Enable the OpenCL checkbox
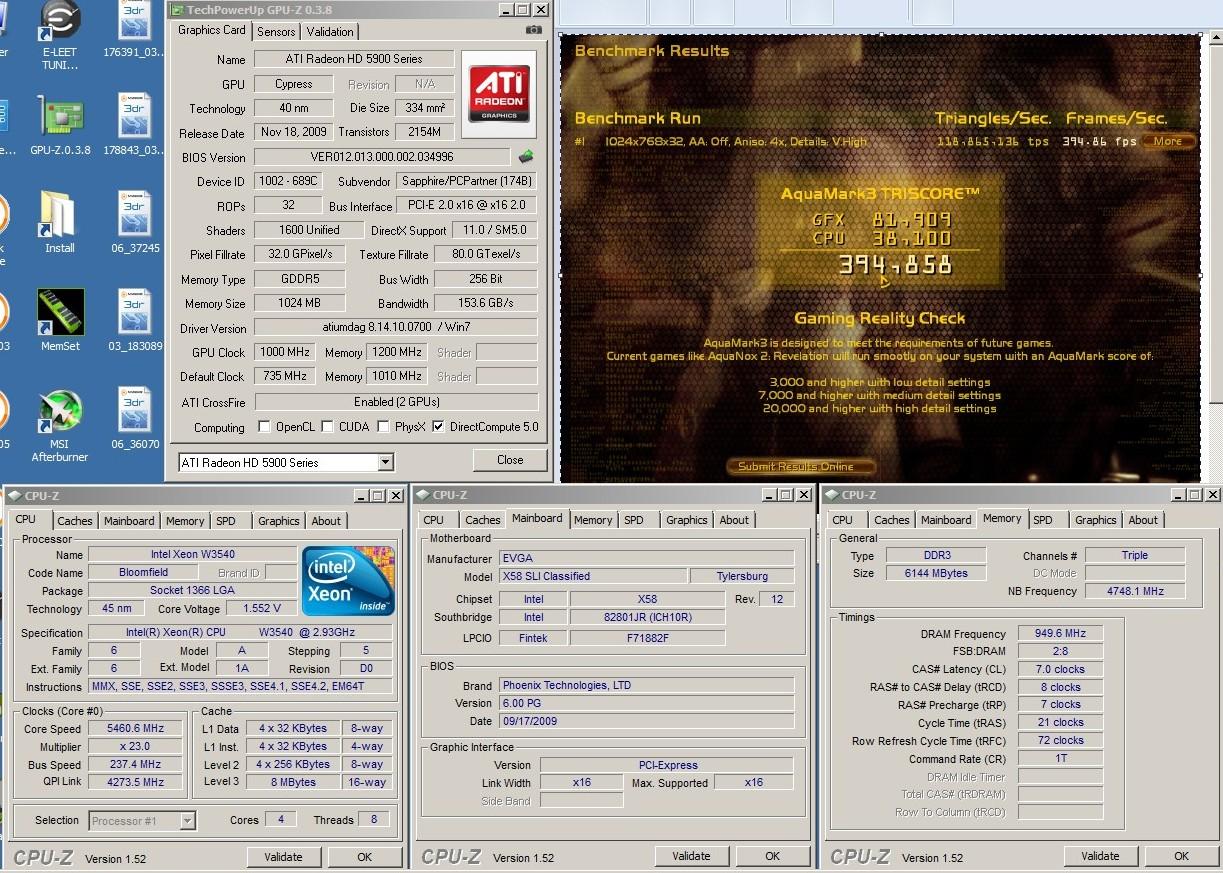1223x873 pixels. [x=264, y=427]
